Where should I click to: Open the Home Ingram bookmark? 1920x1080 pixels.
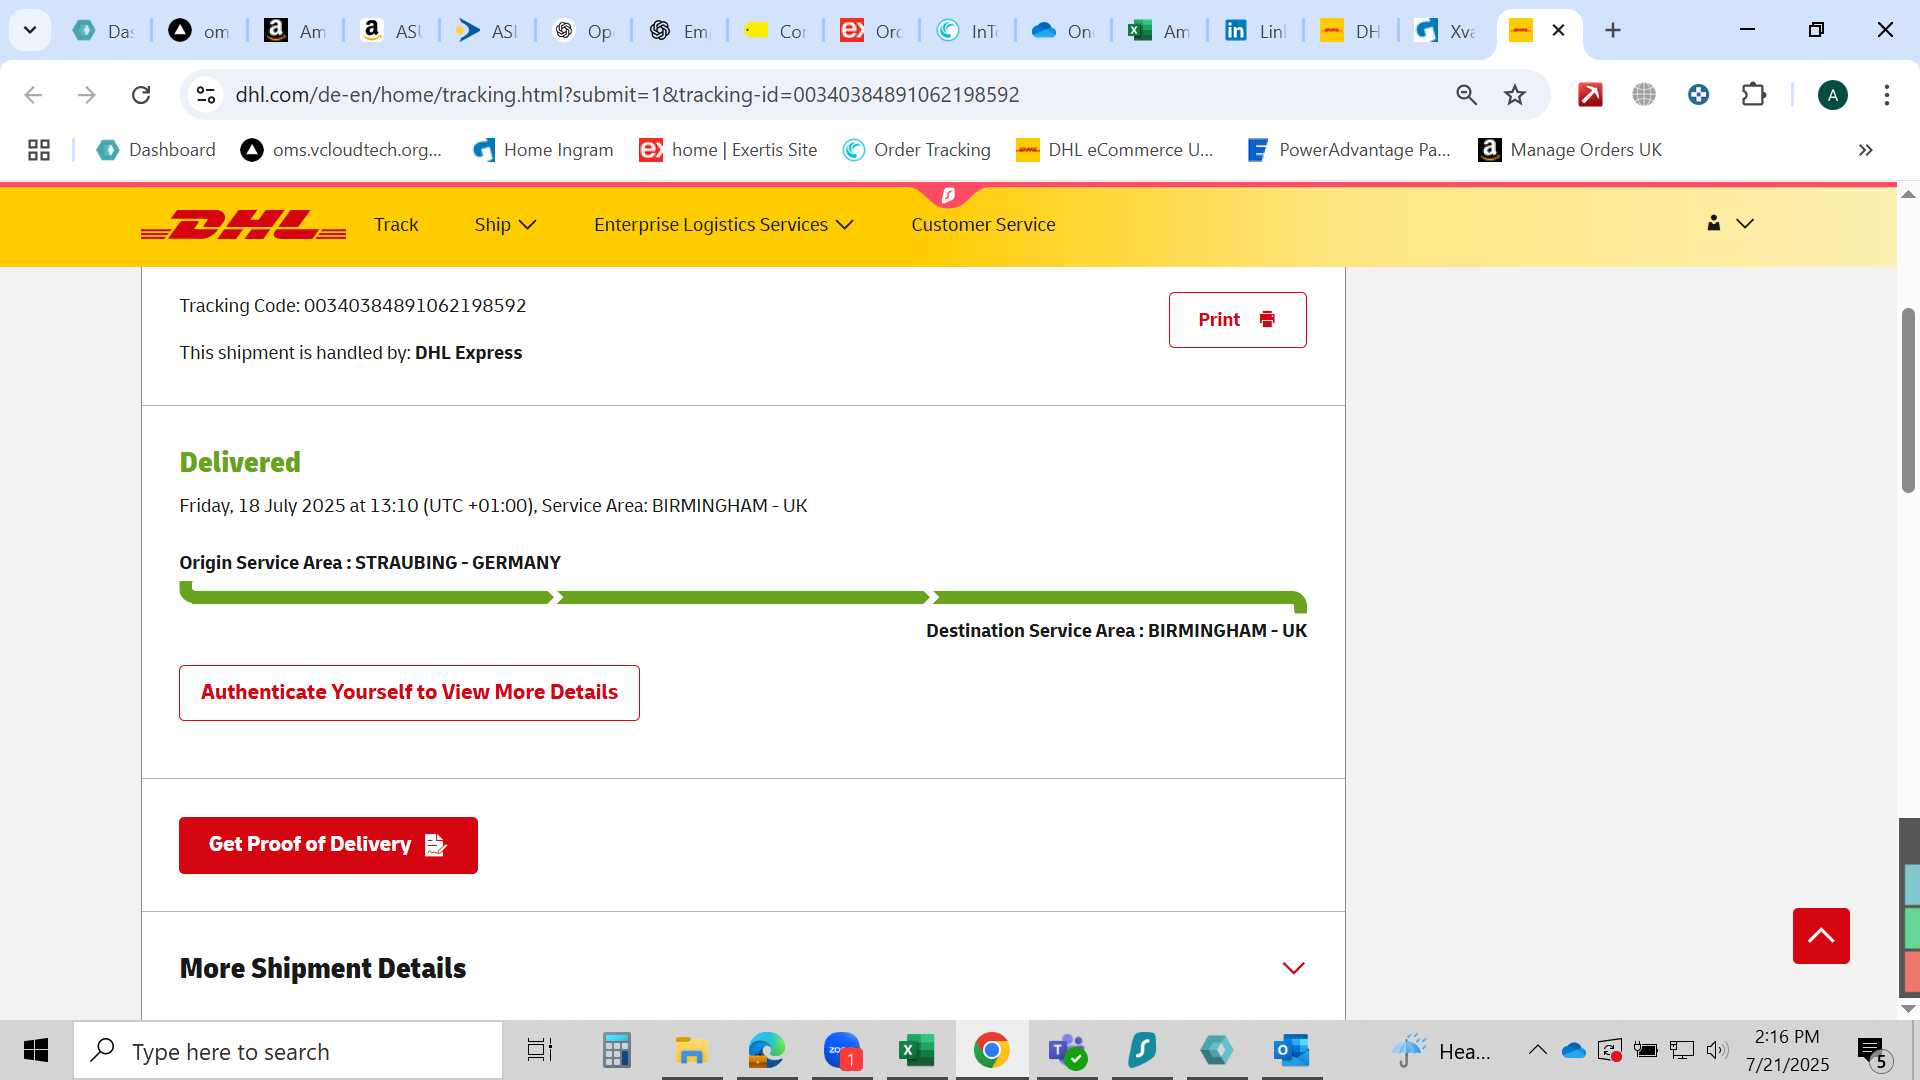pyautogui.click(x=543, y=150)
